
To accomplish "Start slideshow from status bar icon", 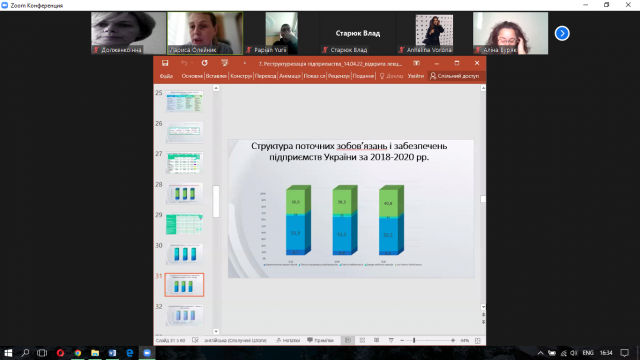I will [391, 340].
